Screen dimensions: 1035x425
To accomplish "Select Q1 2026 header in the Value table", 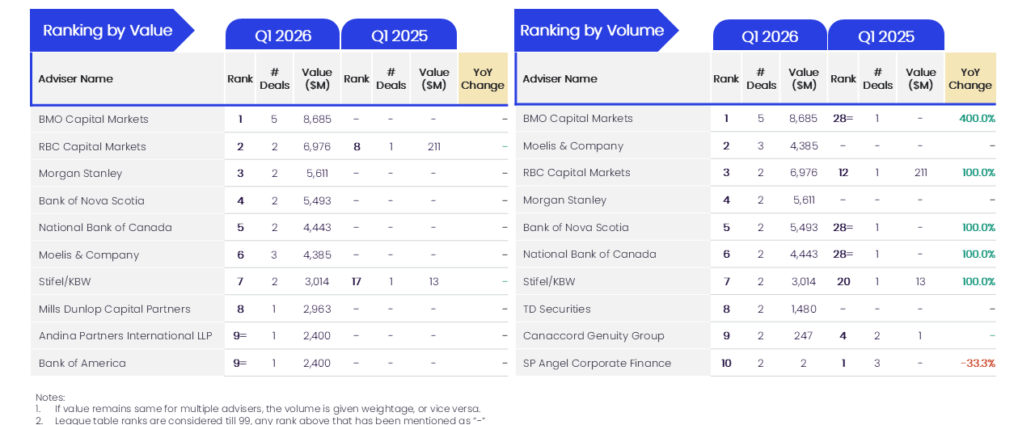I will point(282,36).
